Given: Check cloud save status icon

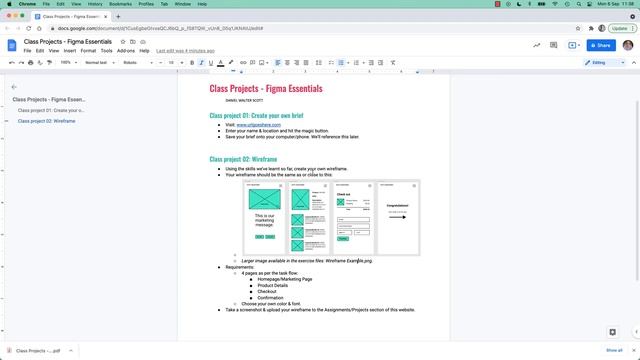Looking at the screenshot, I should (x=143, y=42).
